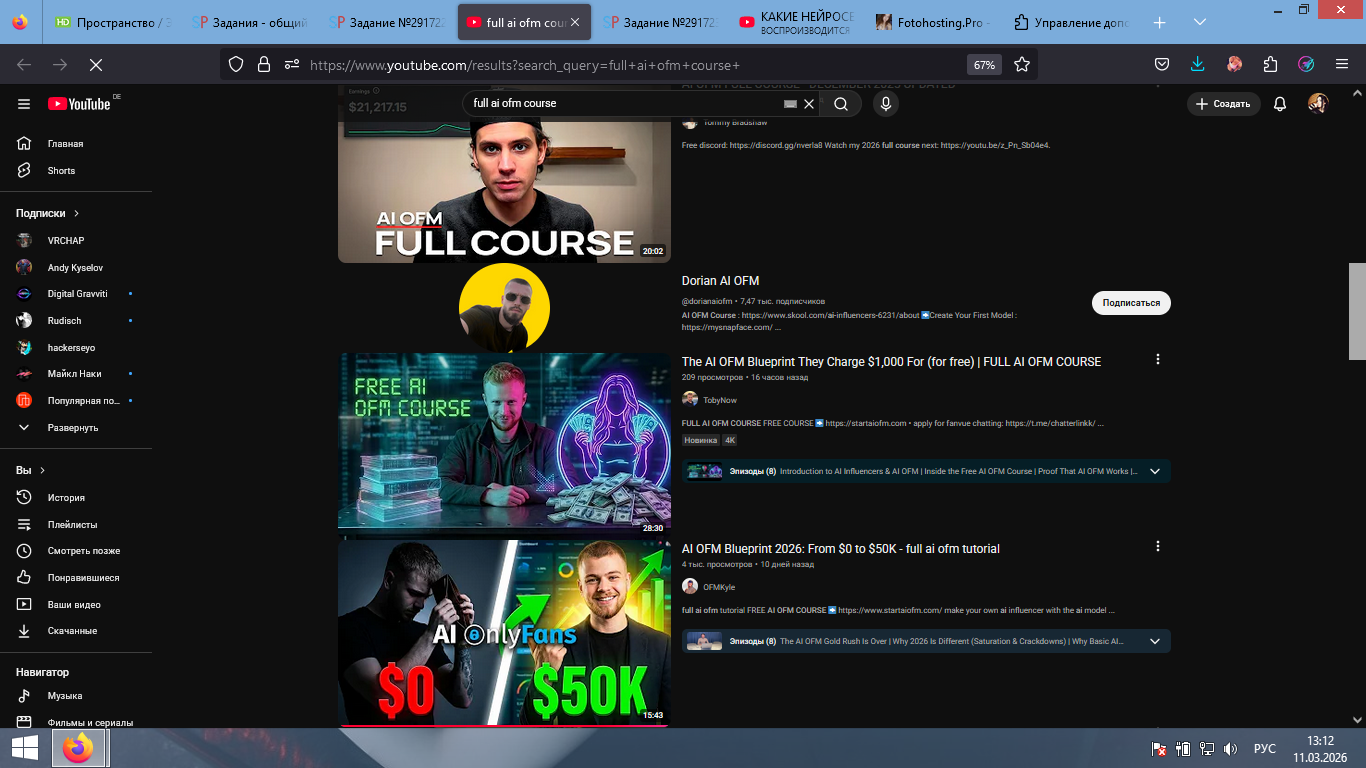This screenshot has height=768, width=1366.
Task: Open the TobyNow channel link
Action: click(720, 400)
